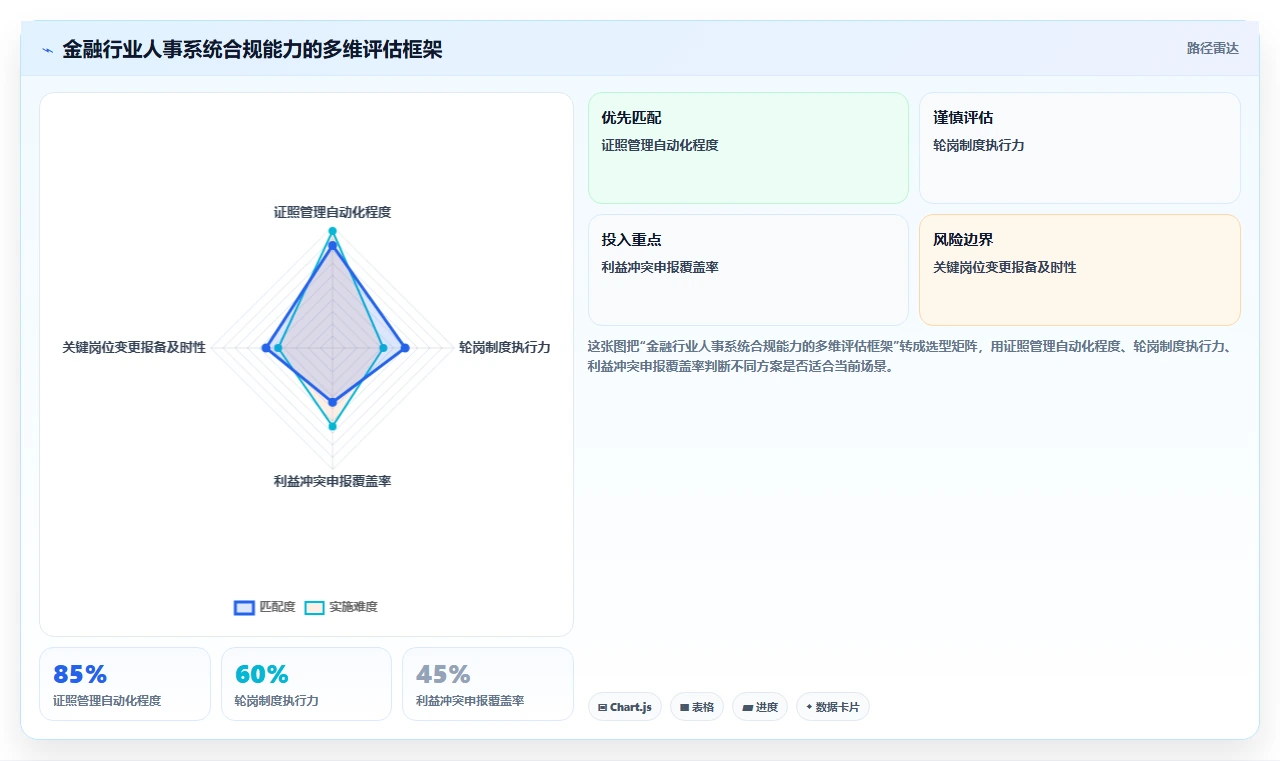Click cyan 实施难度 point on 利益冲突申报覆盖率 axis
The image size is (1280, 761).
click(x=333, y=426)
